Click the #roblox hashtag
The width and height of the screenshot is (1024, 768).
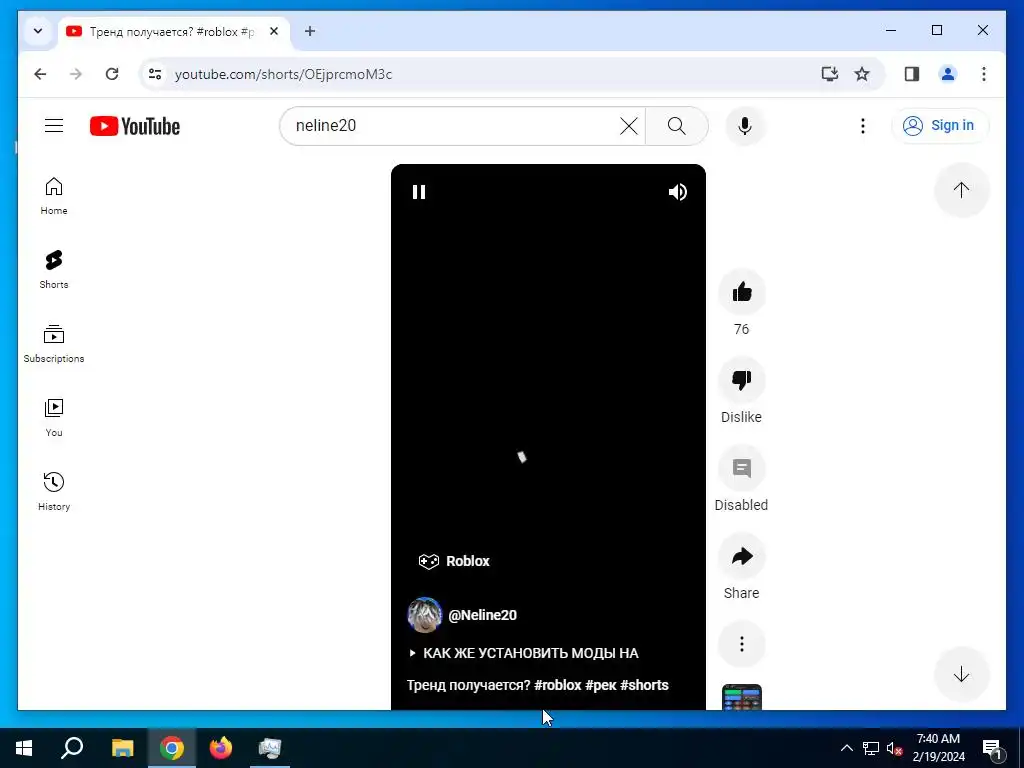tap(557, 685)
